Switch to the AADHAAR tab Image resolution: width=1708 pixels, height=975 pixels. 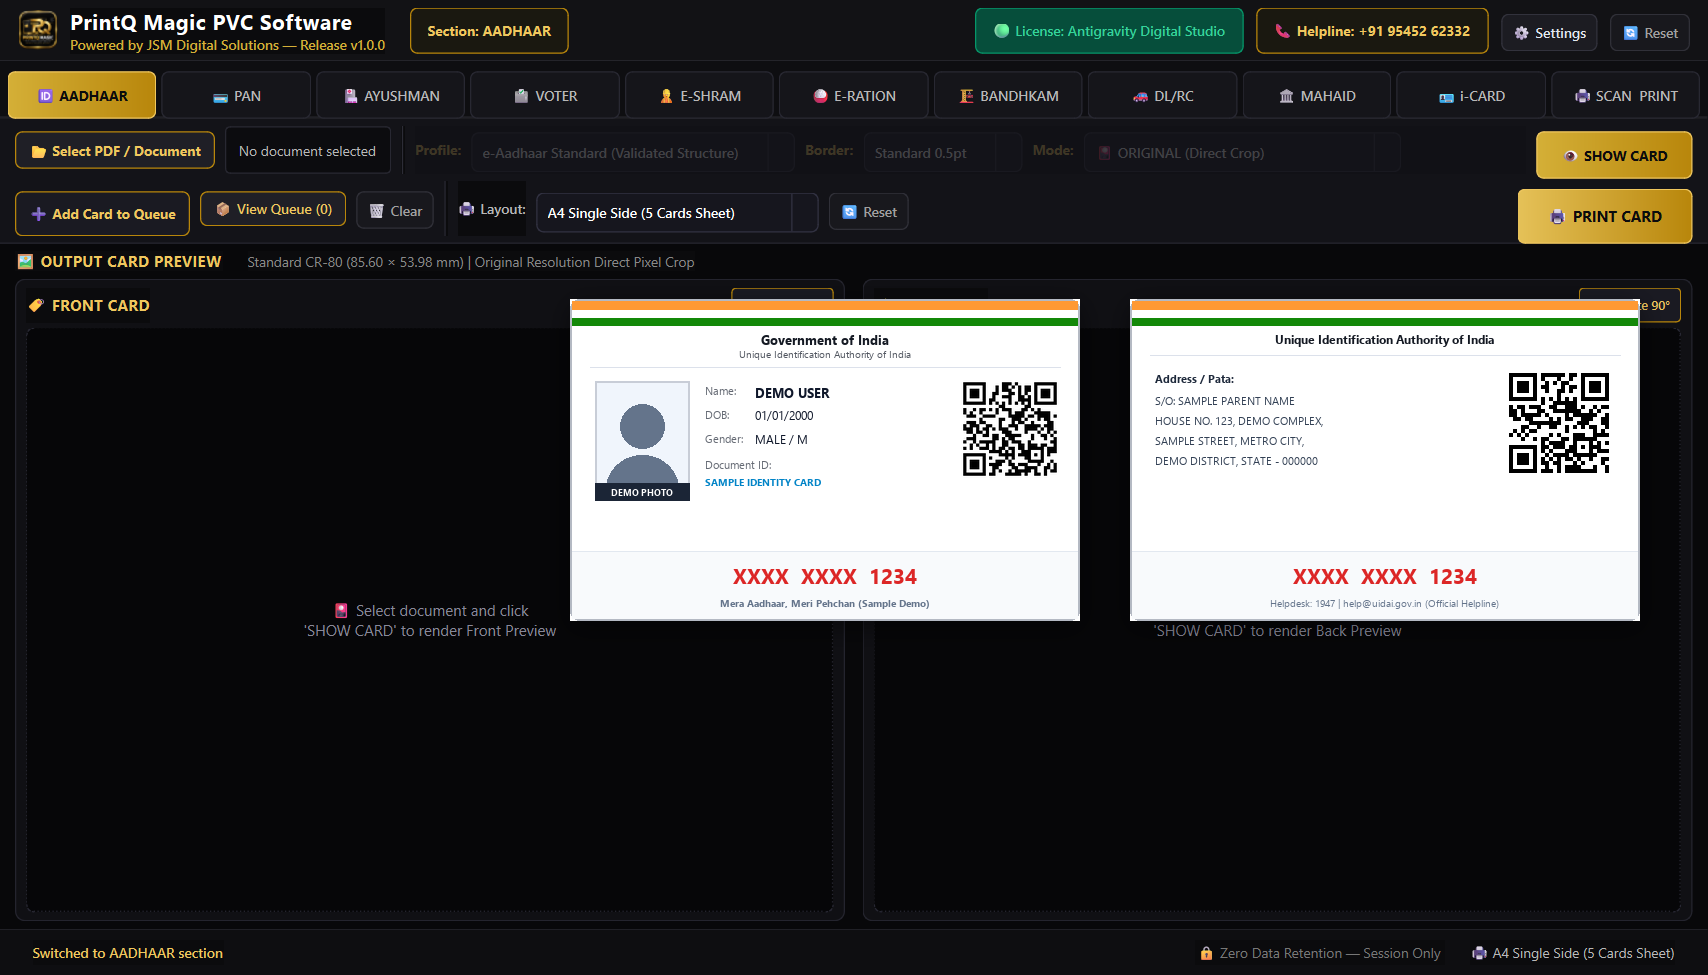(x=82, y=96)
